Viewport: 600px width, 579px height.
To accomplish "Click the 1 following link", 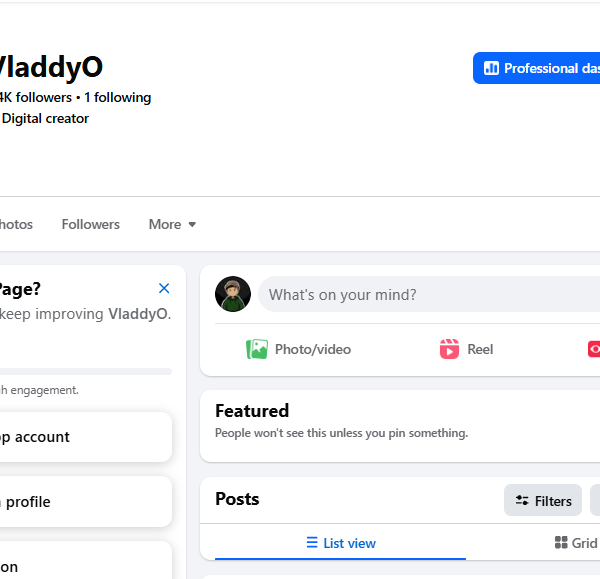I will point(117,98).
